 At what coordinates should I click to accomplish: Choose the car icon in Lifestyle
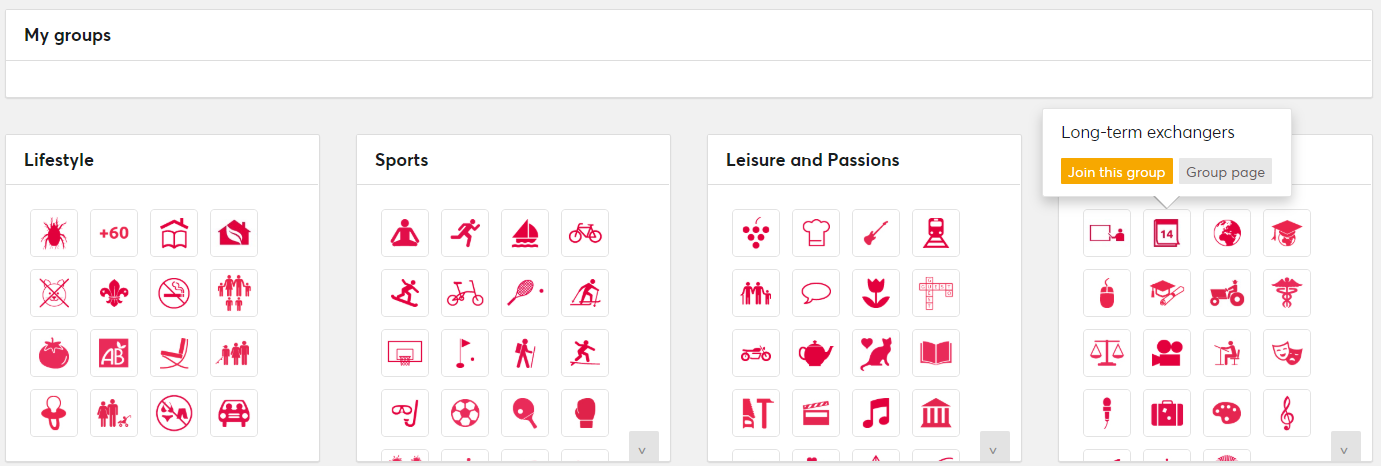(x=234, y=413)
